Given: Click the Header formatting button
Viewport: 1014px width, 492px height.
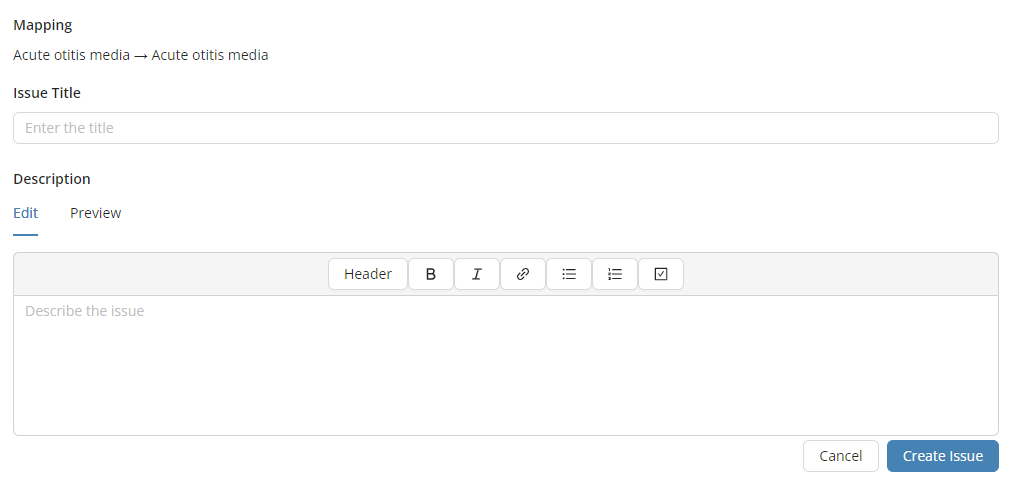Looking at the screenshot, I should click(x=368, y=274).
